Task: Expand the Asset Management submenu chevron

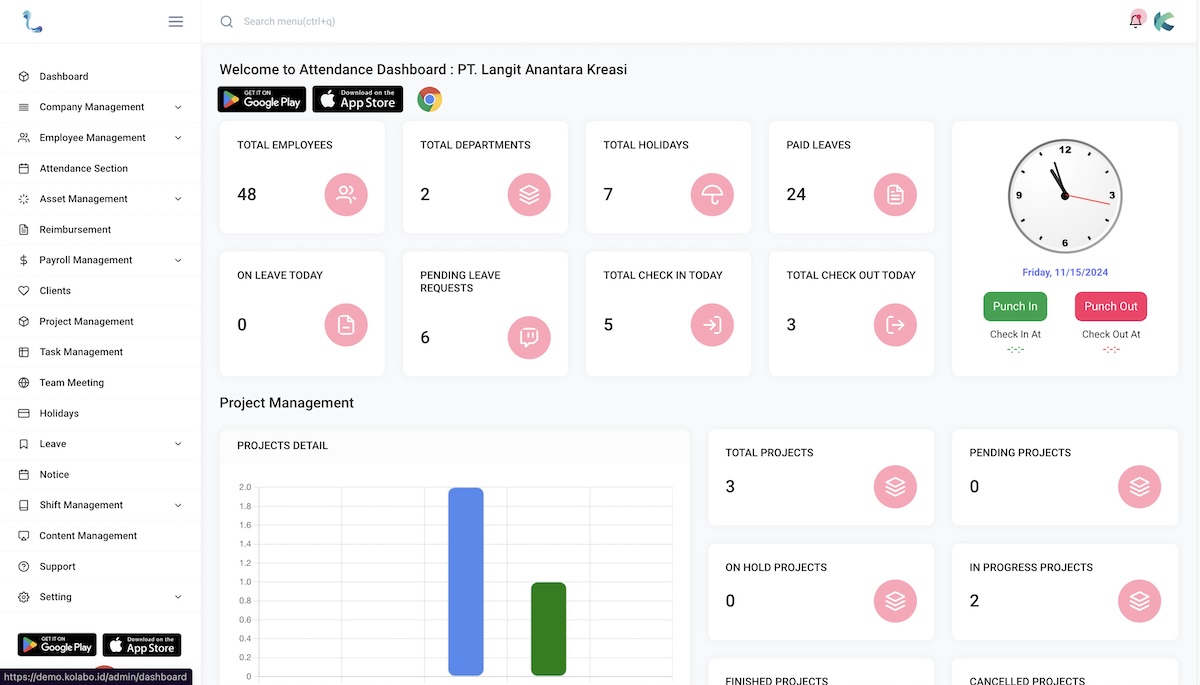Action: click(178, 199)
